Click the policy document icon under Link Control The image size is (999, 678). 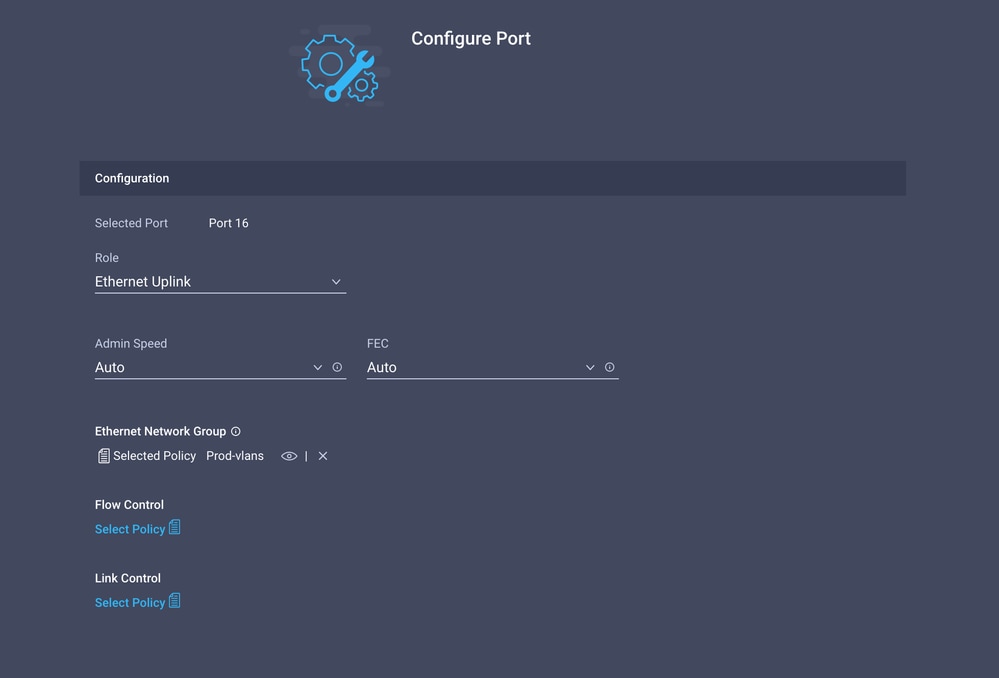click(175, 601)
